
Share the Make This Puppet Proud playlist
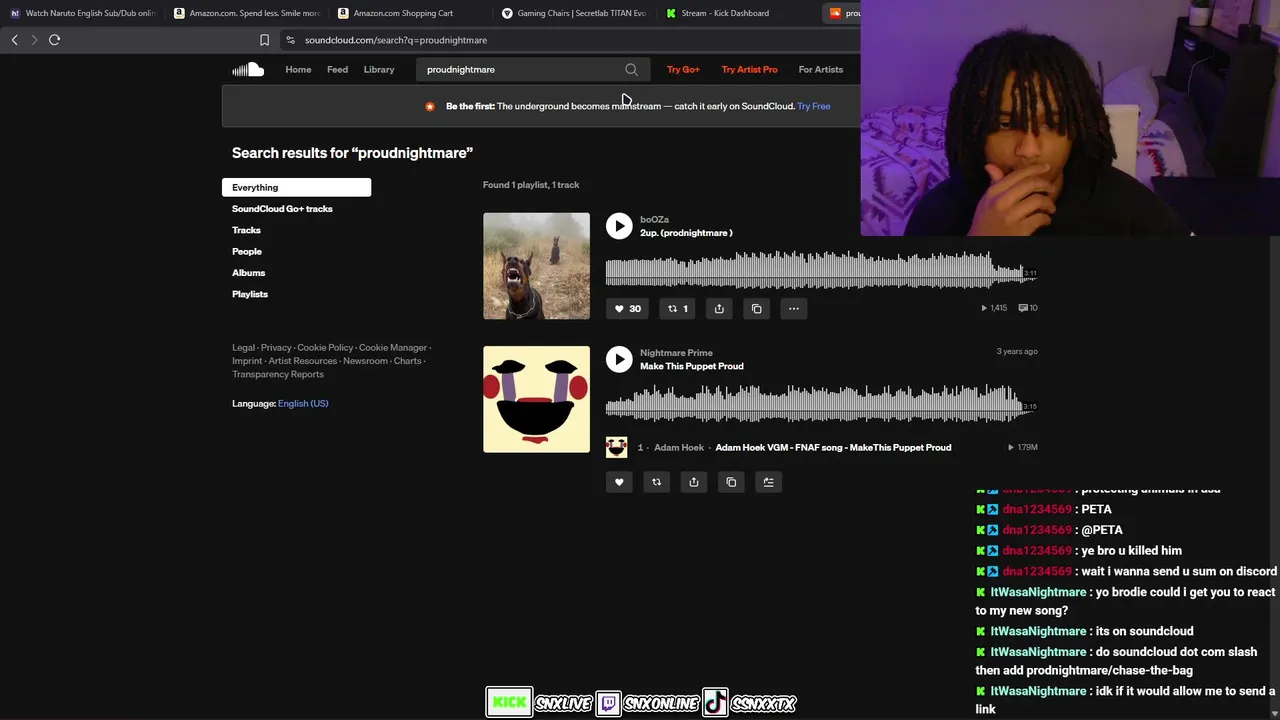(694, 482)
